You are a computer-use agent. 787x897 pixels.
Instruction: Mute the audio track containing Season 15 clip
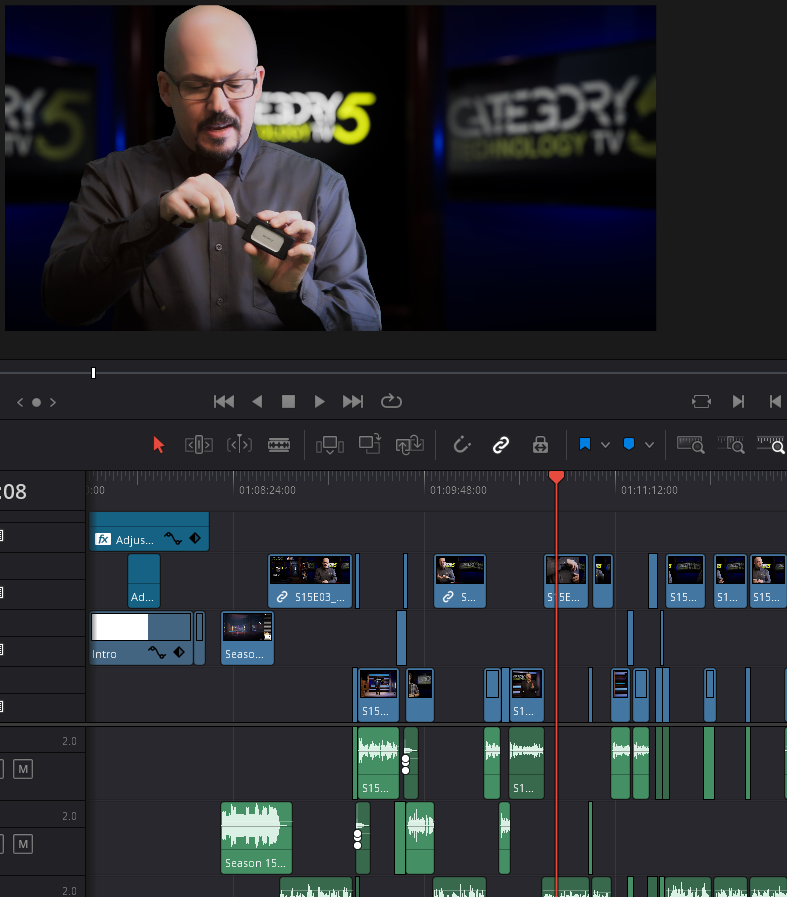[x=23, y=845]
